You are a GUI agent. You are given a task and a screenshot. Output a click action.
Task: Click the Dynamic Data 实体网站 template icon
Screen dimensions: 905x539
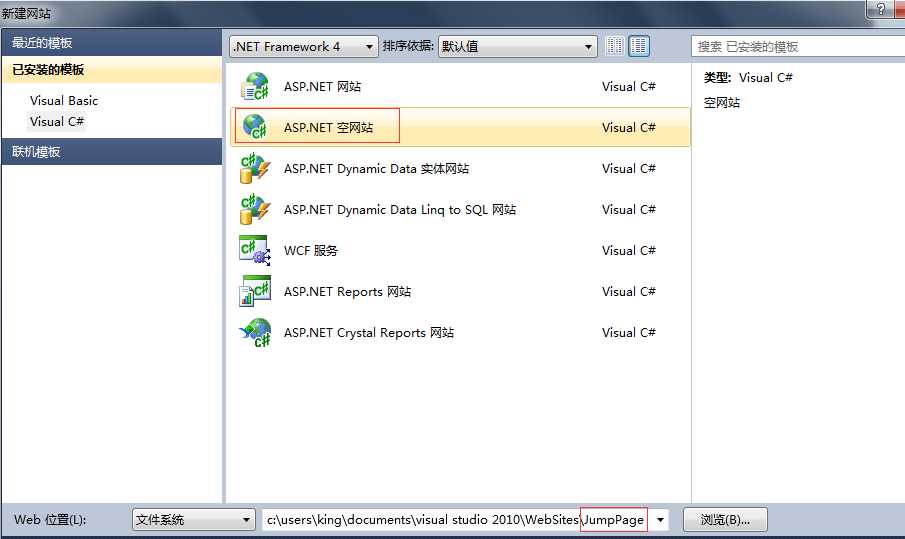pyautogui.click(x=255, y=169)
